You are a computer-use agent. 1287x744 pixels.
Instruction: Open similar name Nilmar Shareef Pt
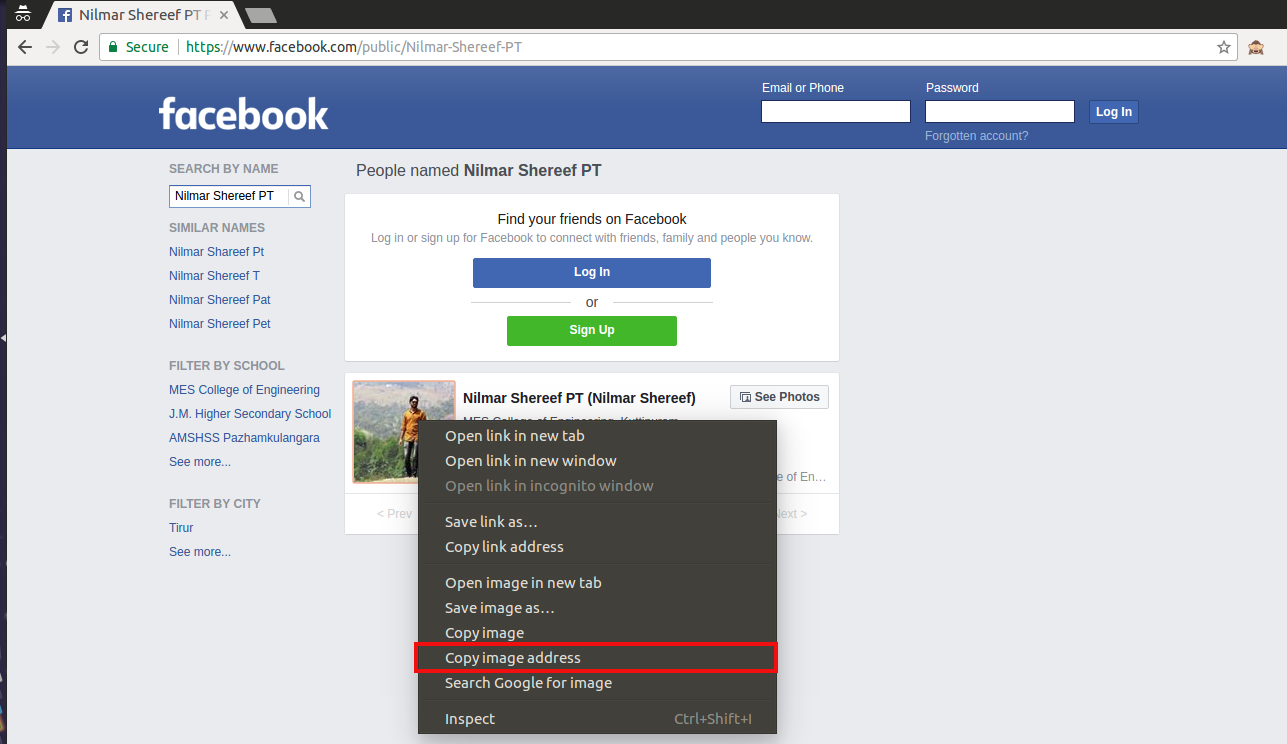click(216, 252)
